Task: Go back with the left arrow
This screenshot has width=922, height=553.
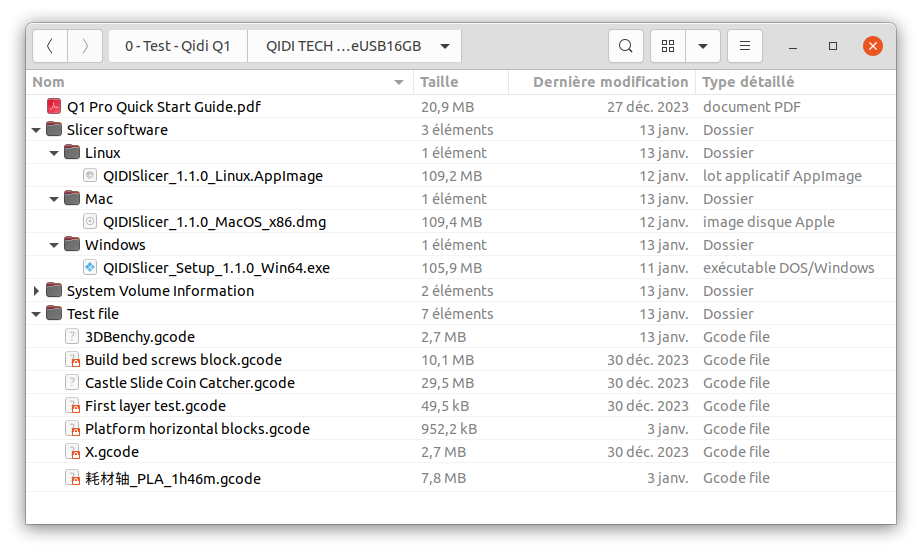Action: [50, 46]
